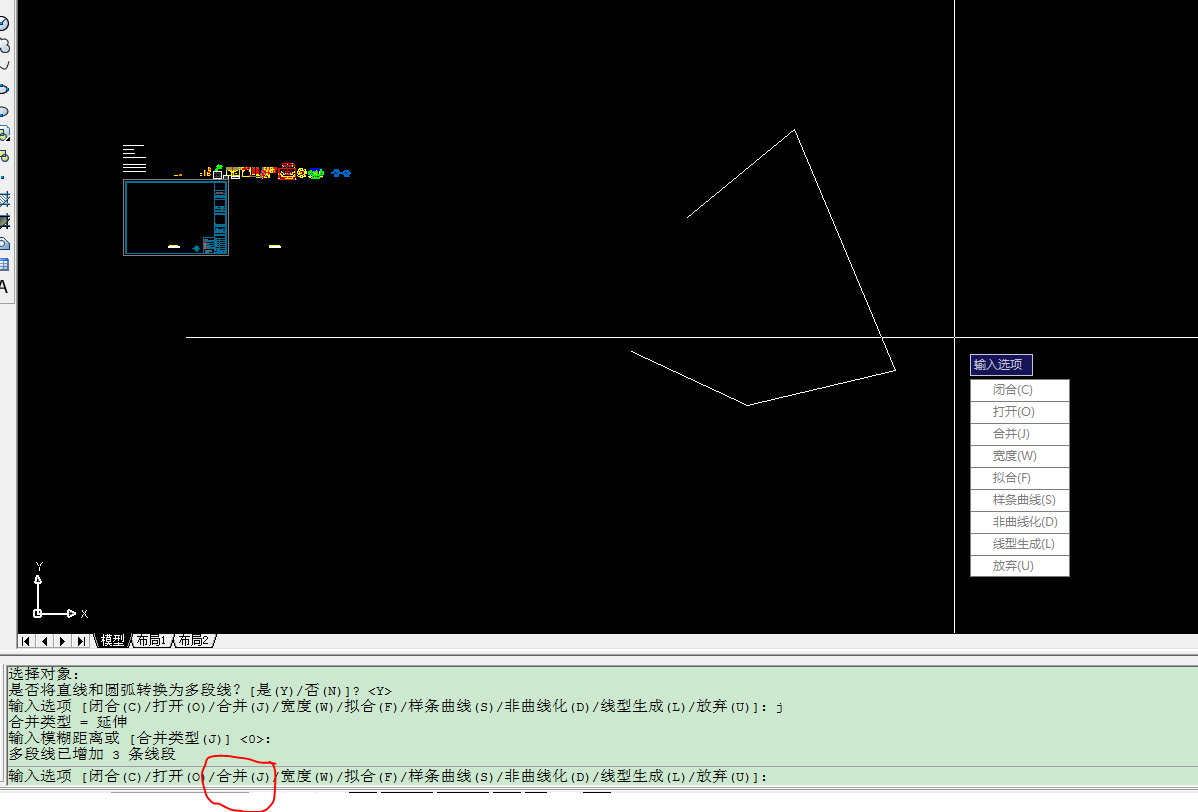The image size is (1198, 812).
Task: Select the white polyline in drawing
Action: pos(844,251)
